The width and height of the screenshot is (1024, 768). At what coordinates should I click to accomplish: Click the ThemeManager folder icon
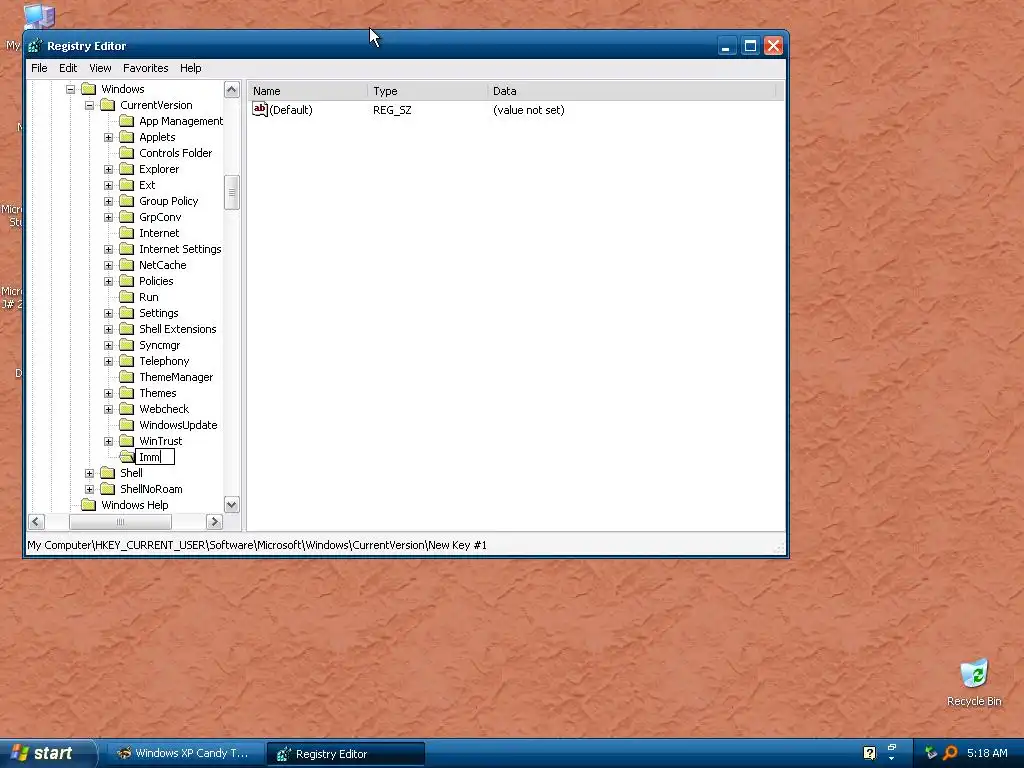[127, 377]
